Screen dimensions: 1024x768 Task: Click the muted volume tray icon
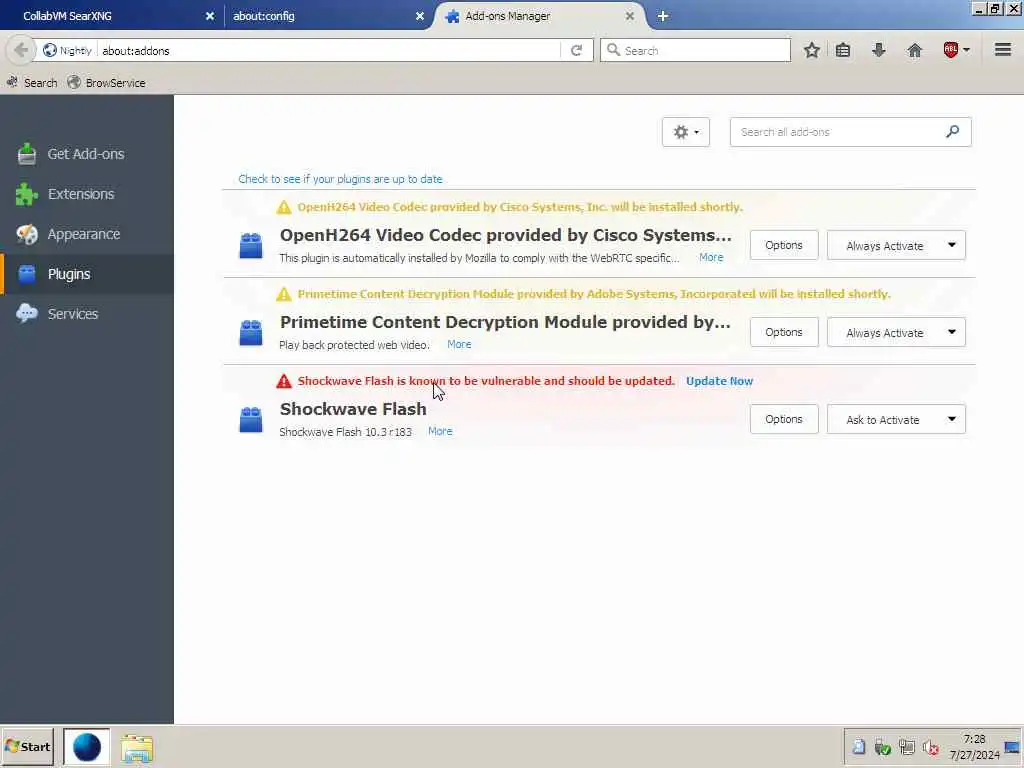(931, 747)
